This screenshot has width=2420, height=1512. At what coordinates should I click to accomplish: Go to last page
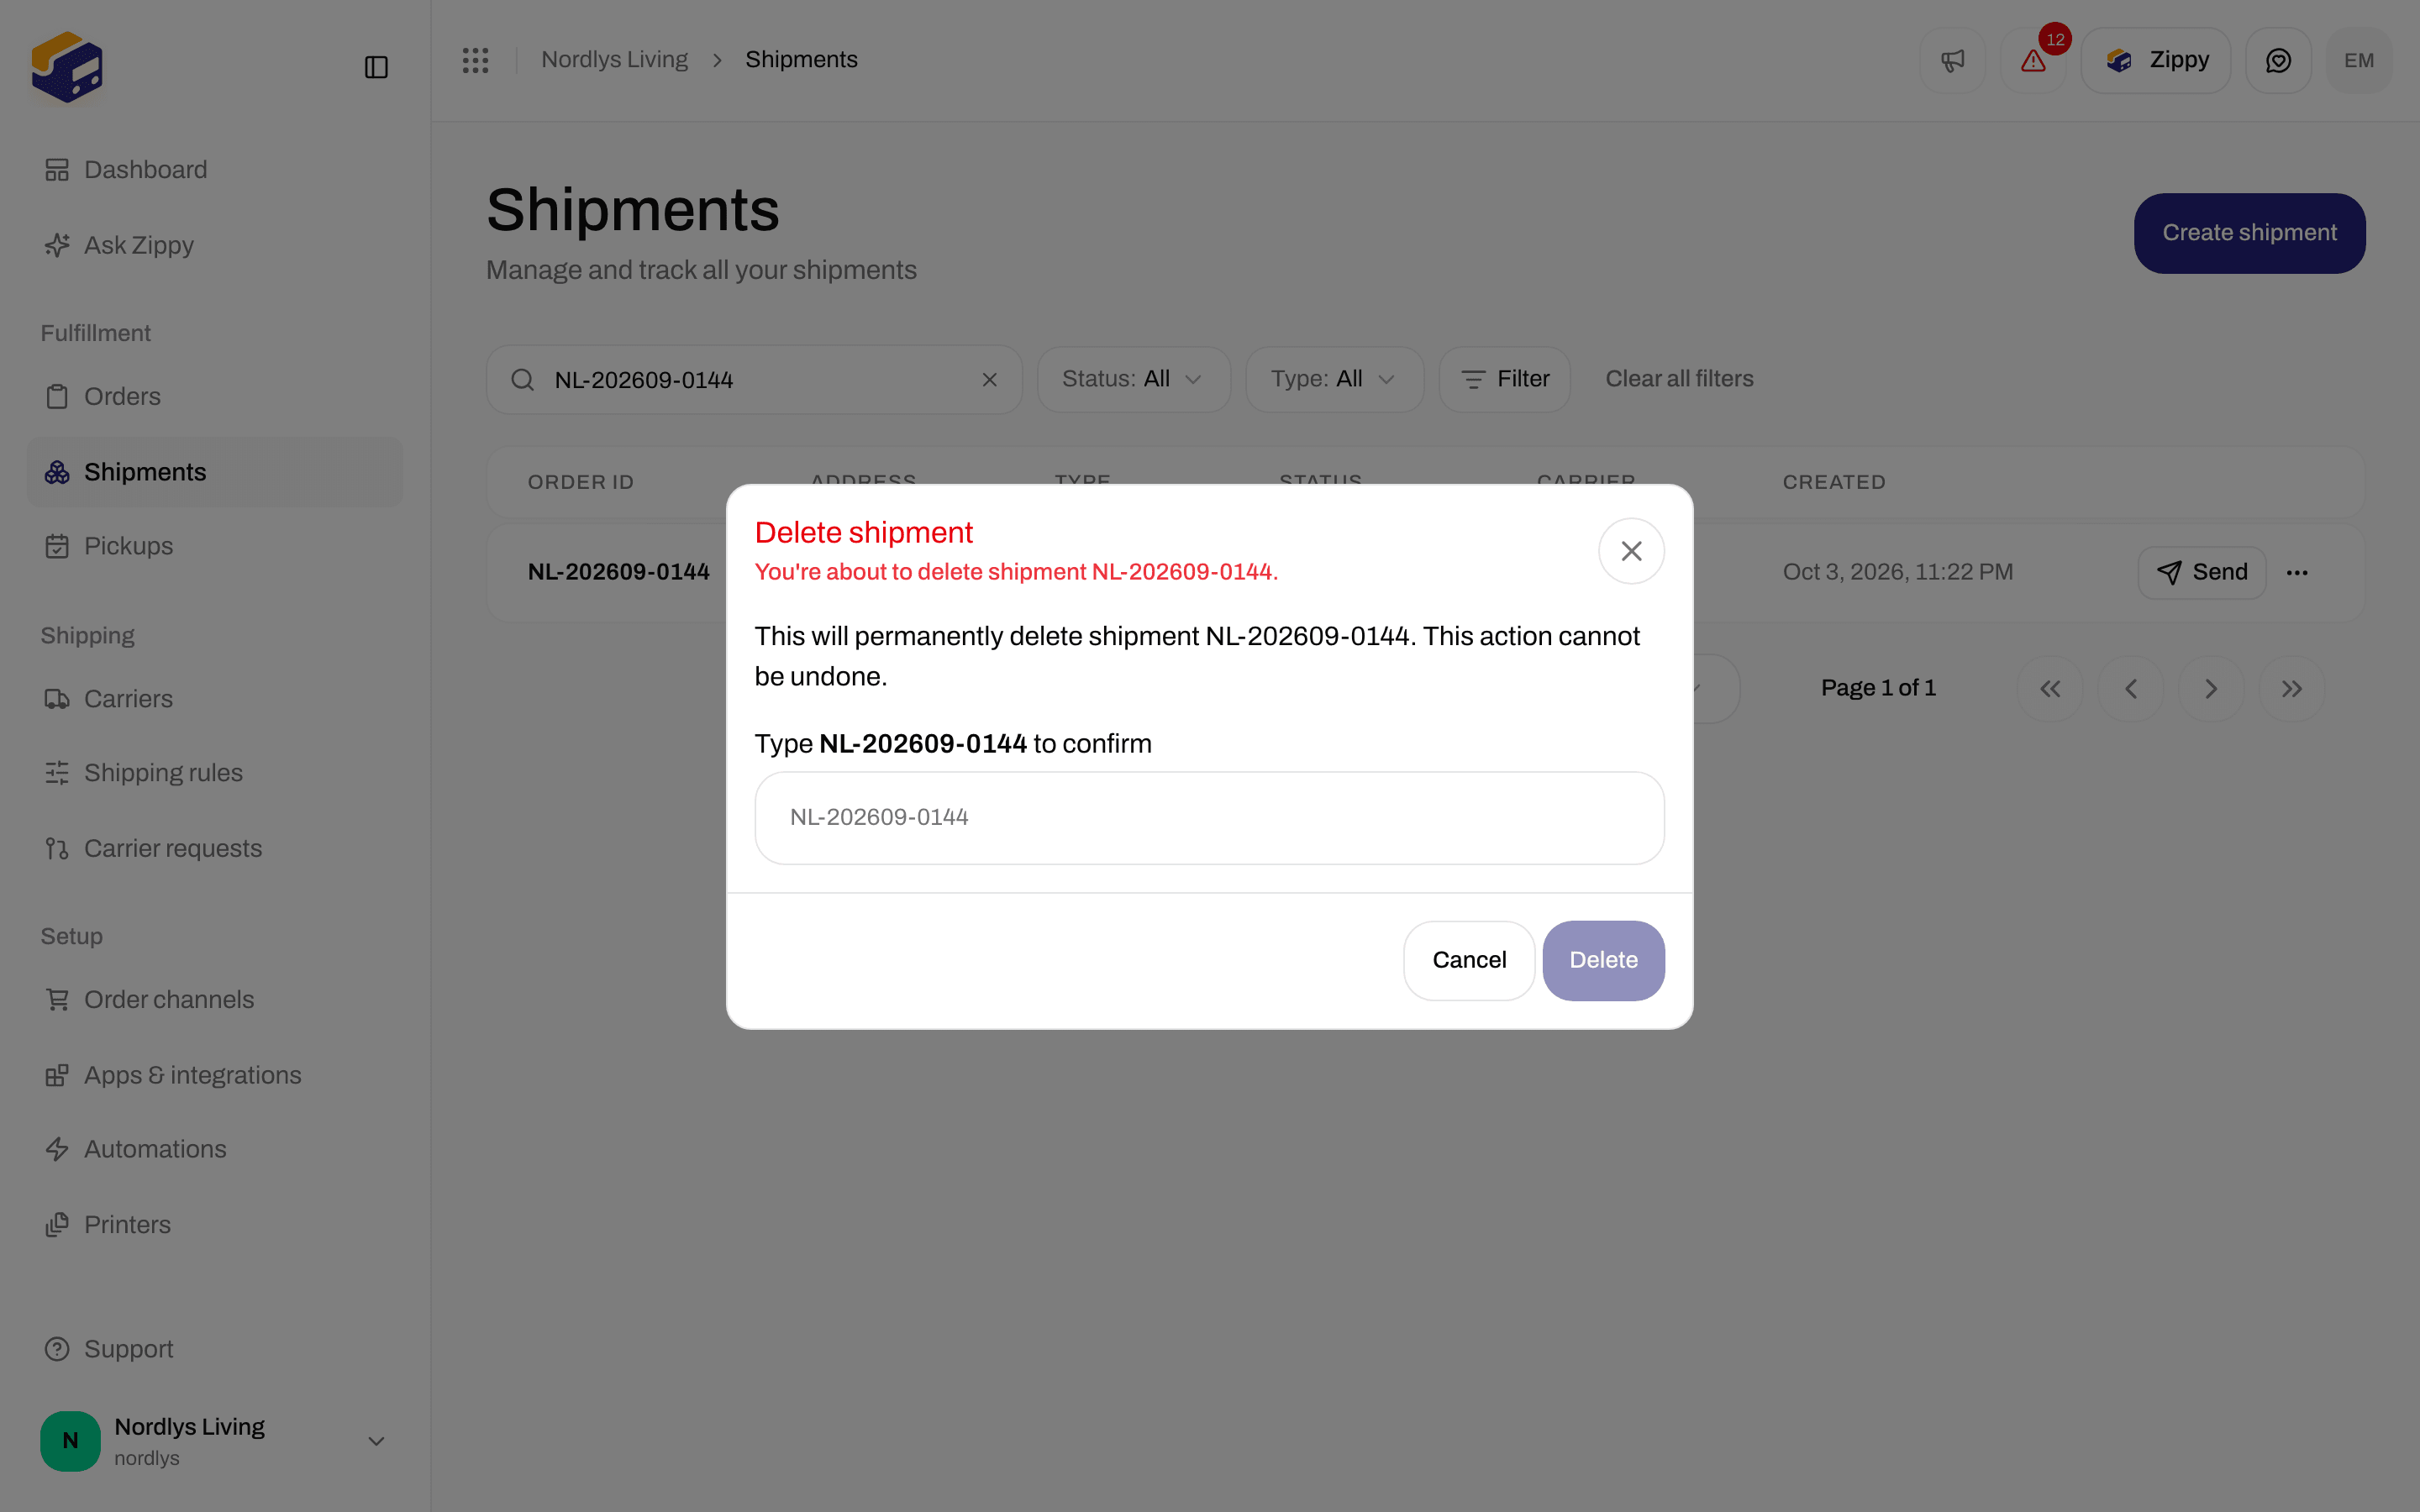[x=2292, y=689]
